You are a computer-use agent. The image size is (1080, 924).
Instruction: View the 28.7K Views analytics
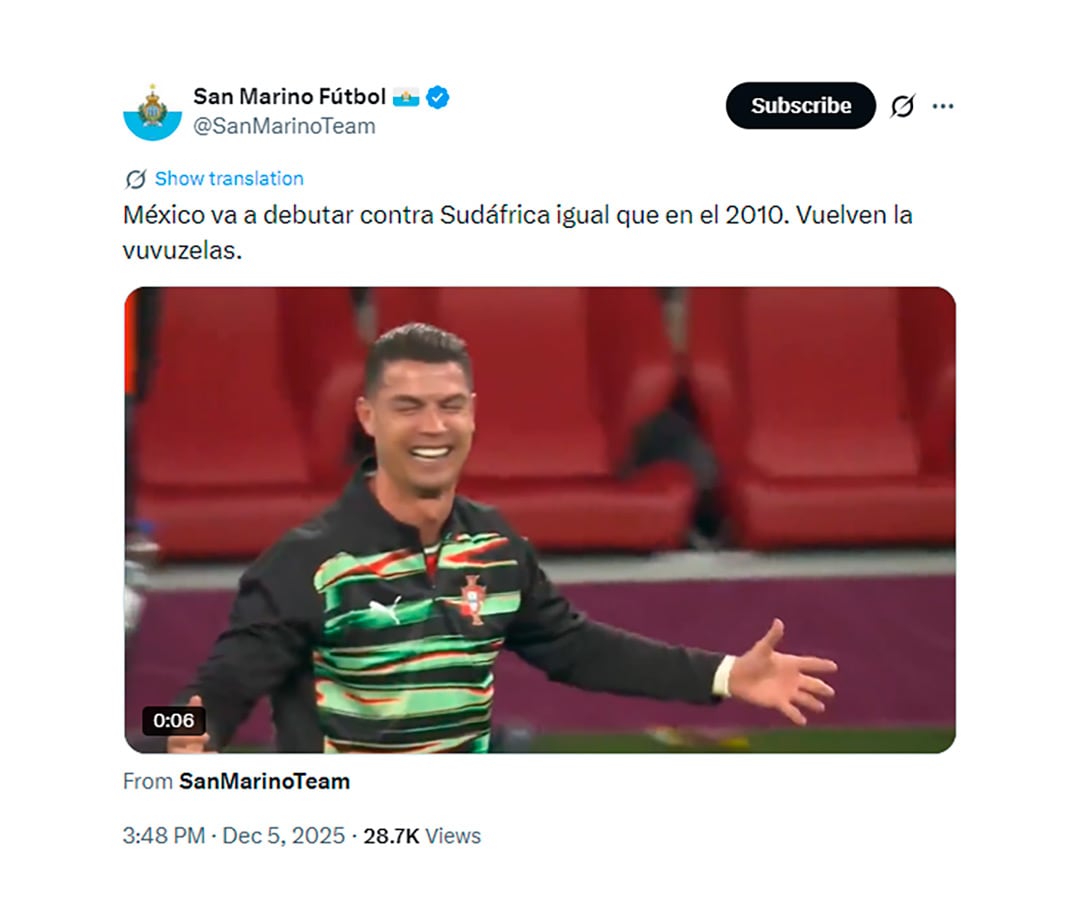(x=422, y=835)
